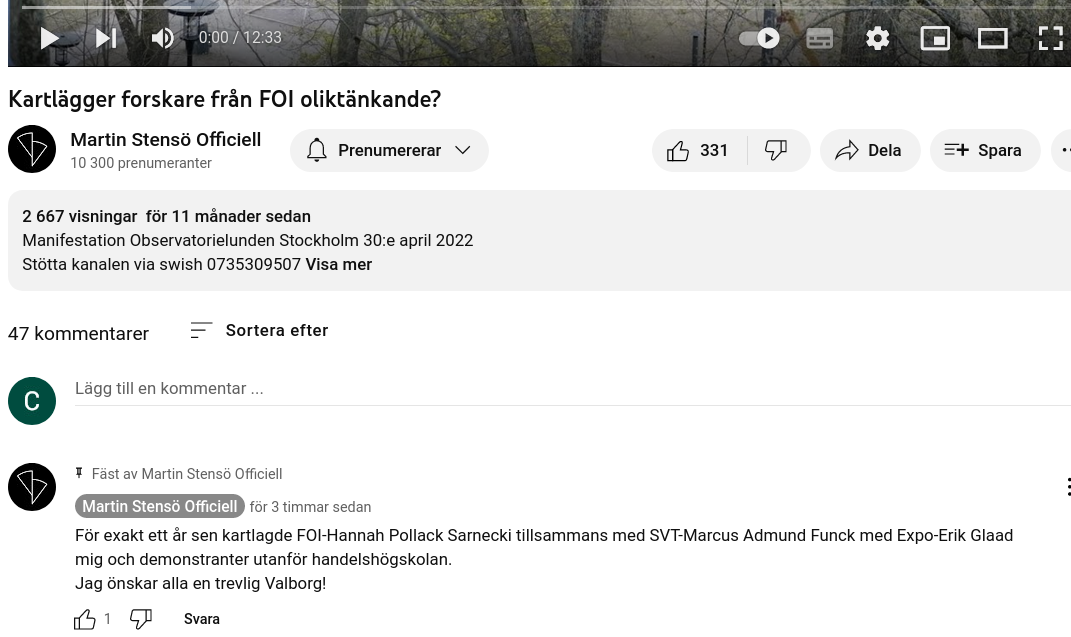Open video settings gear
This screenshot has width=1071, height=637.
tap(877, 38)
